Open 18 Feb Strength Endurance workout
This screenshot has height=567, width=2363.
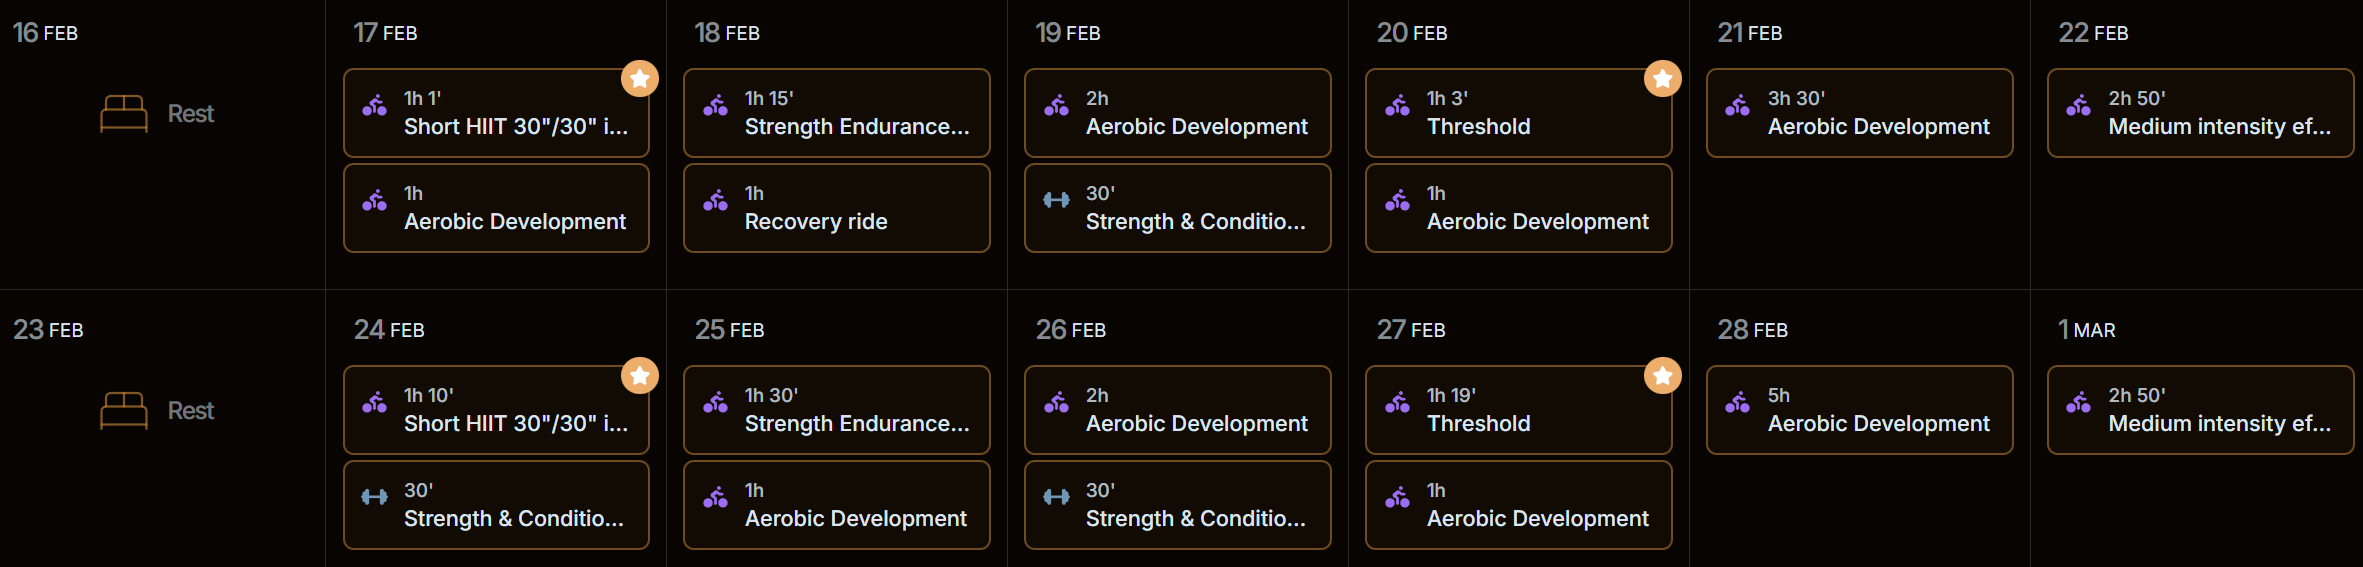[x=837, y=113]
